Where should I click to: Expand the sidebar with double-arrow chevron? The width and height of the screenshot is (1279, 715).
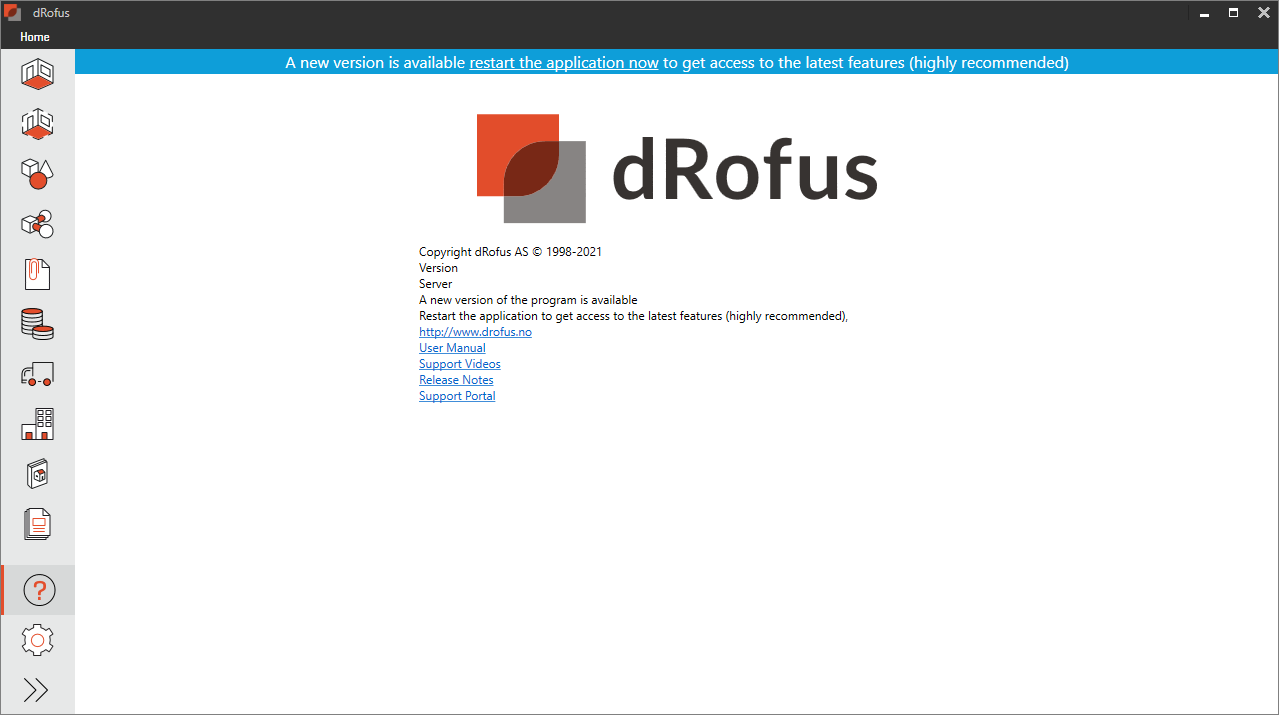[37, 690]
